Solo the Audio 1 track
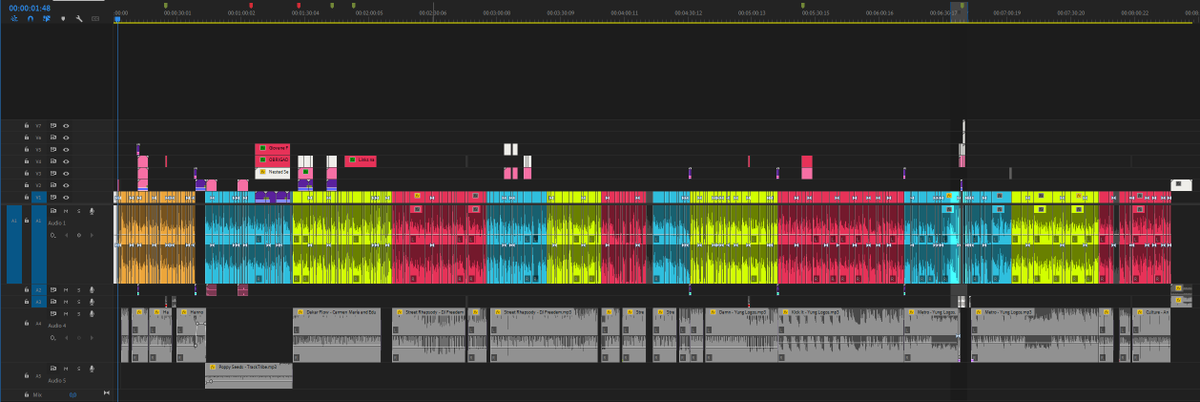The image size is (1200, 402). coord(78,210)
